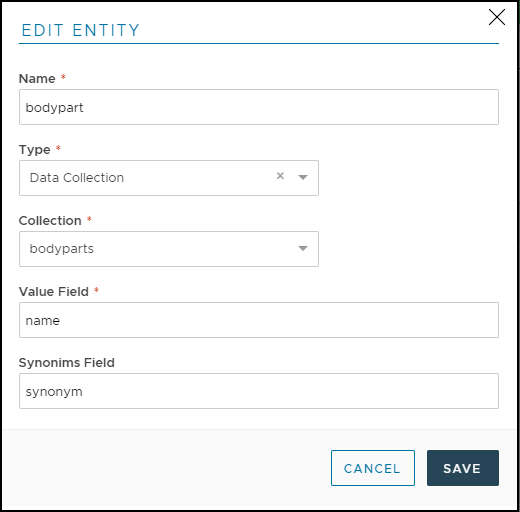Focus the Synonims Field input containing synonym
The height and width of the screenshot is (512, 520).
pos(259,391)
